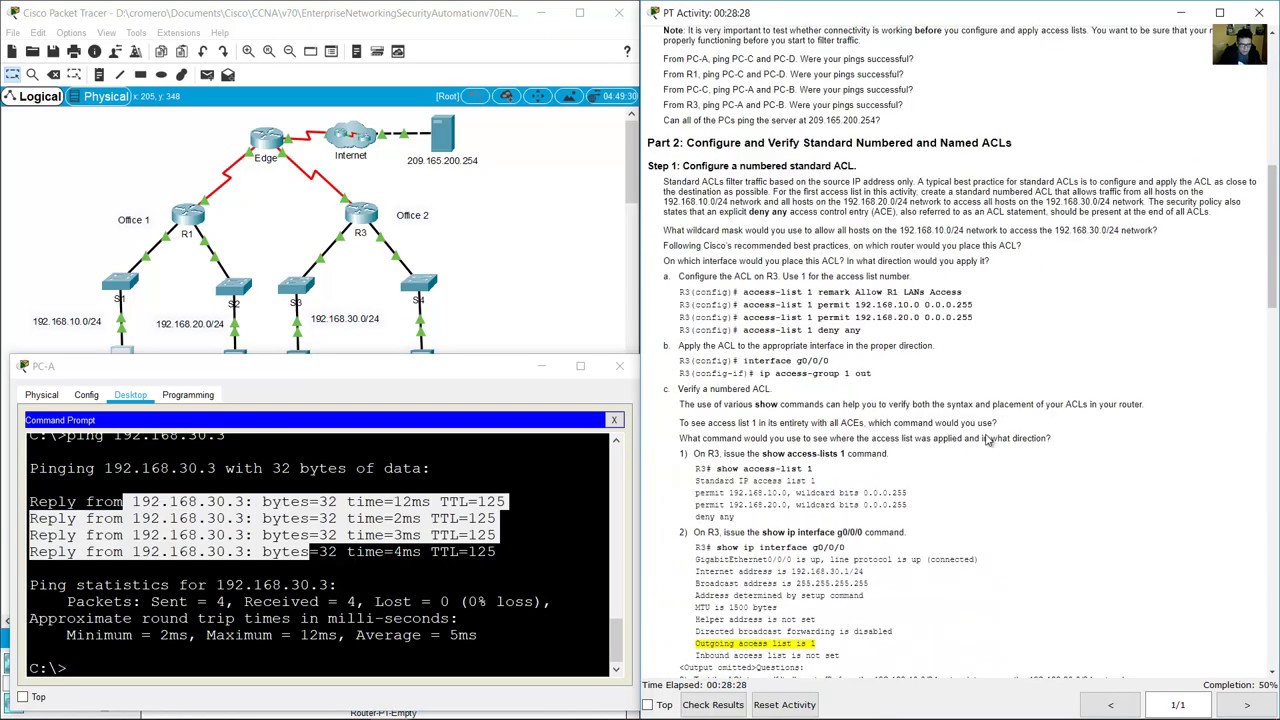The height and width of the screenshot is (720, 1280).
Task: Click the Check Results button
Action: click(x=713, y=705)
